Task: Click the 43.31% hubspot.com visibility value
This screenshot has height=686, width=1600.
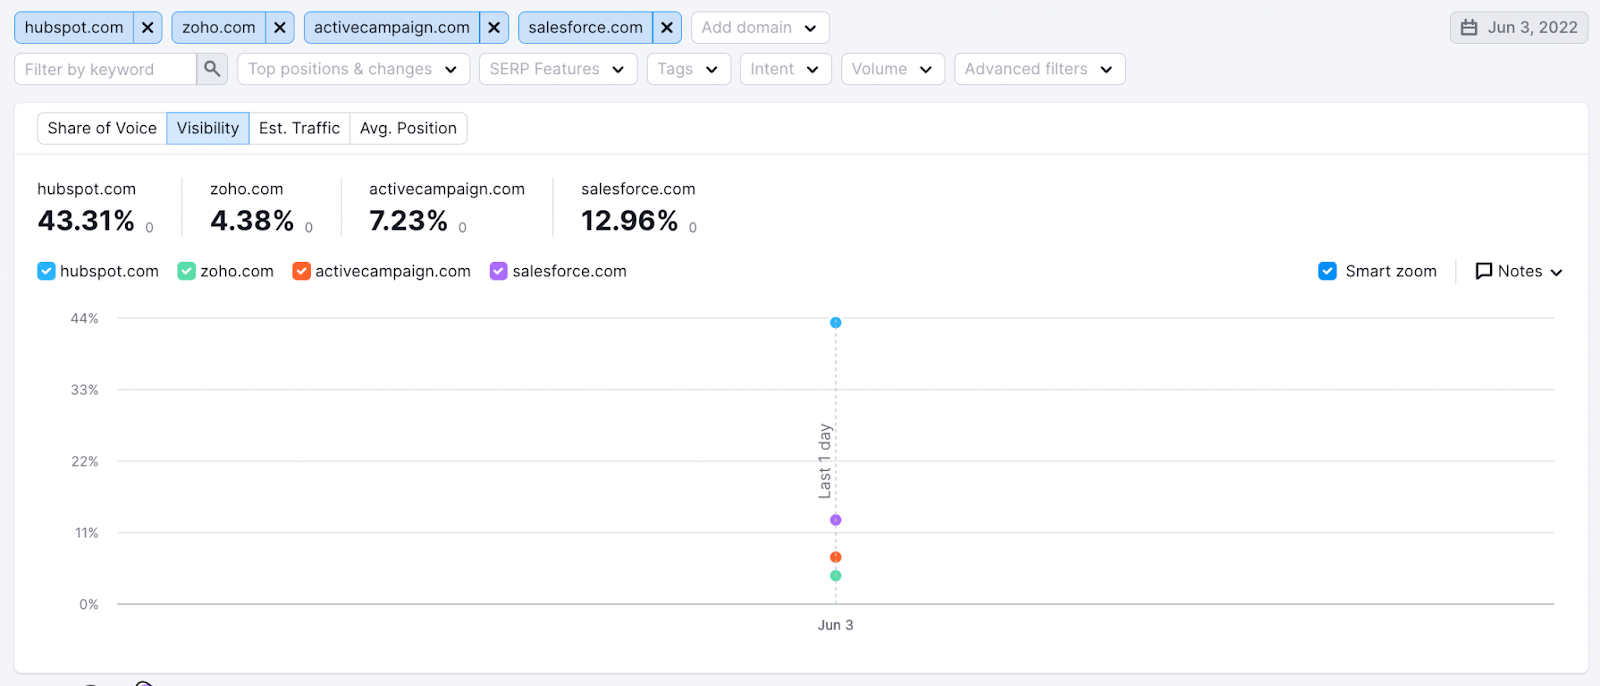Action: point(86,221)
